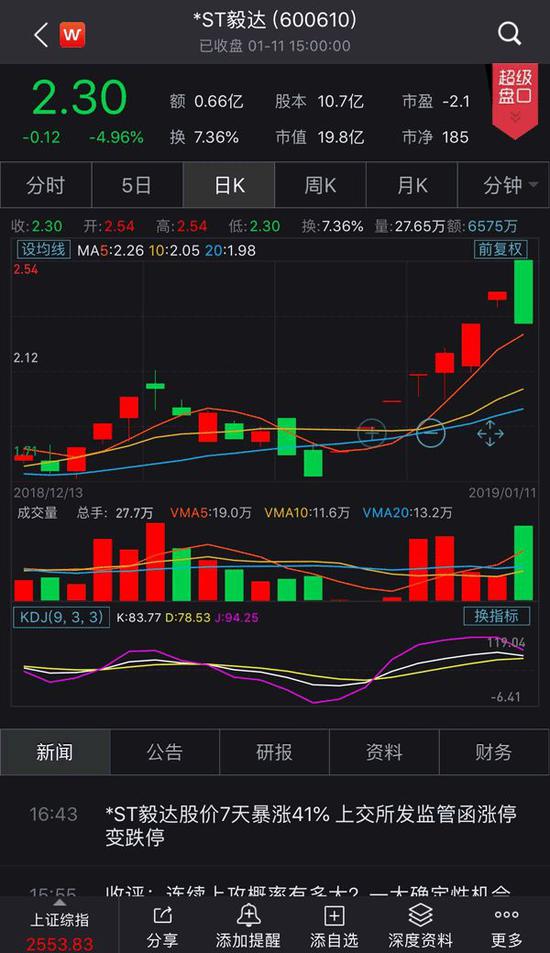This screenshot has height=953, width=550.
Task: Open 设均线 moving average settings
Action: pos(43,249)
